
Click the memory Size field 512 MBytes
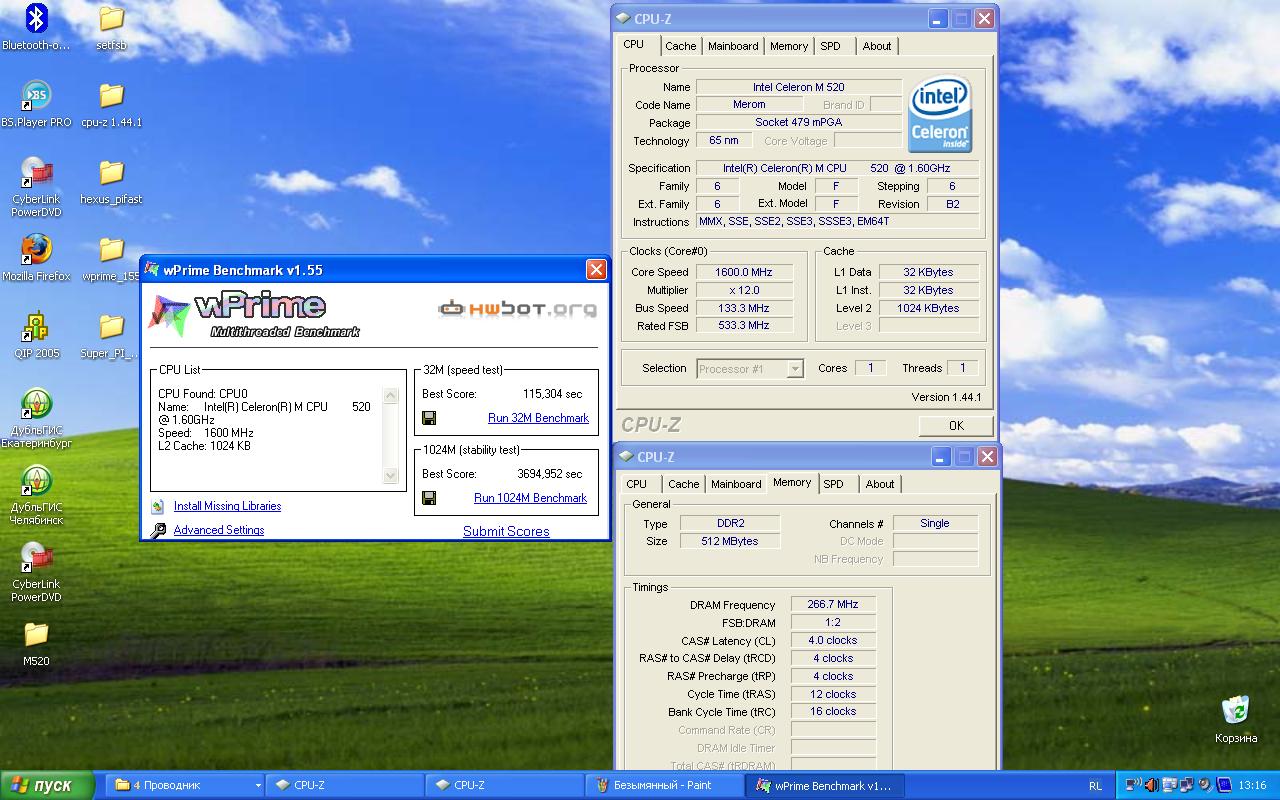pyautogui.click(x=730, y=541)
